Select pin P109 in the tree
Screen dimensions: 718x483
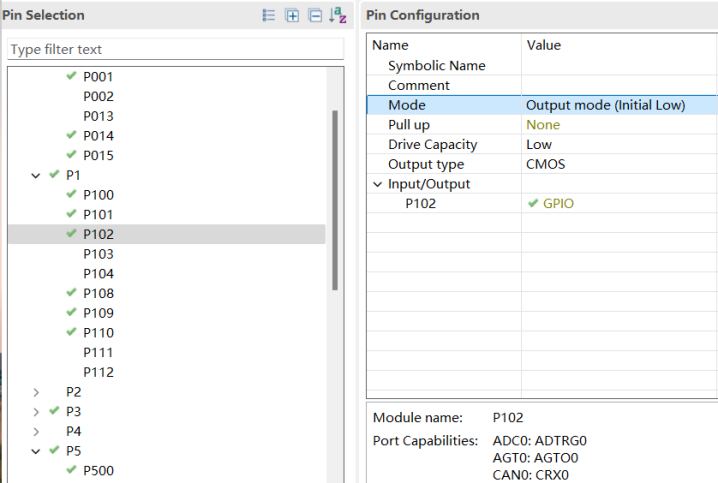(x=98, y=313)
